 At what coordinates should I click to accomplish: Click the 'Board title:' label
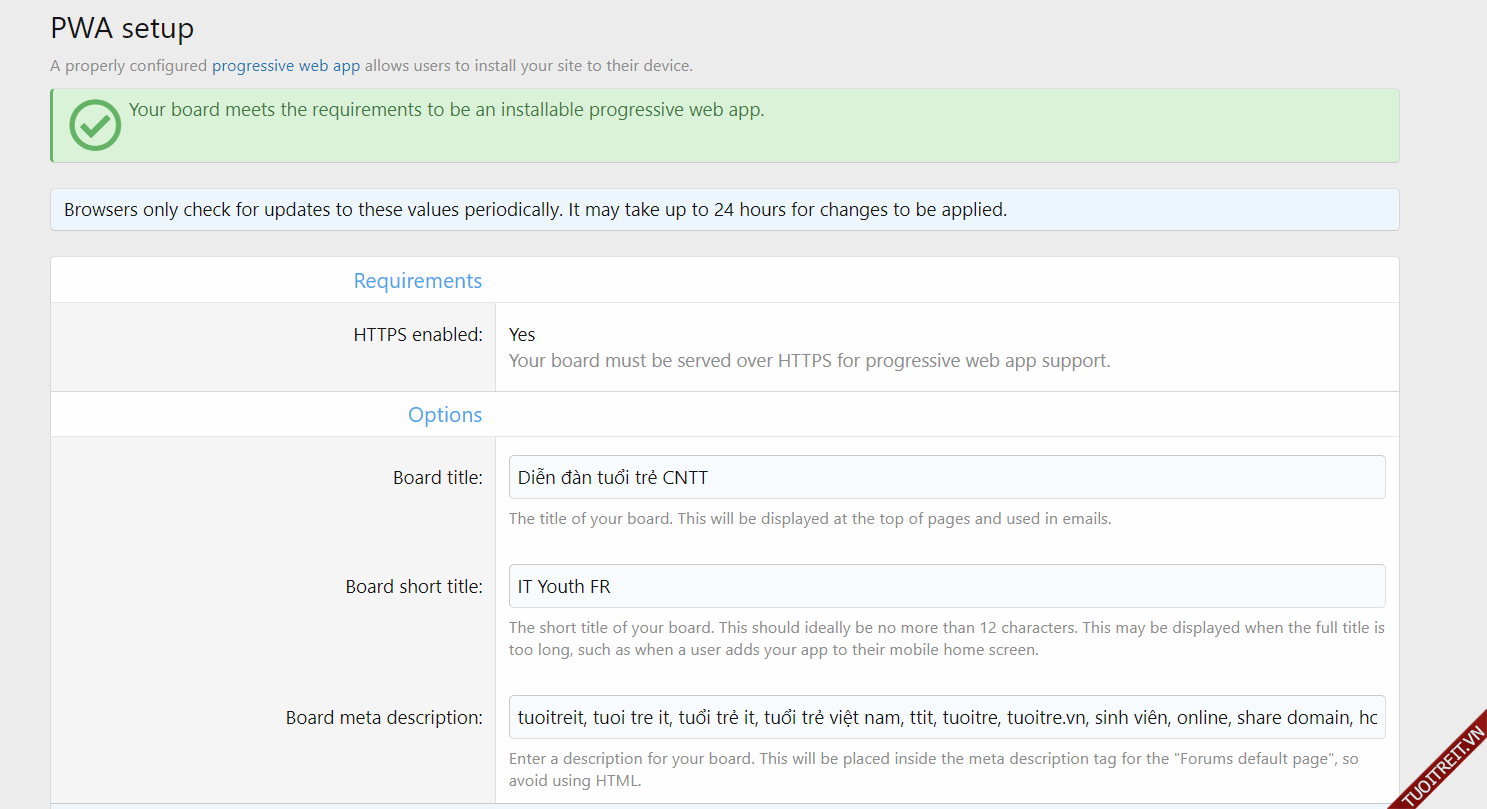[x=437, y=478]
